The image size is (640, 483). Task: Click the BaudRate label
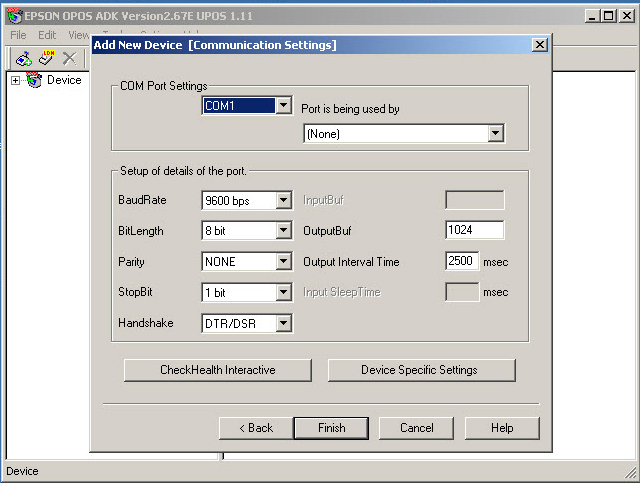(x=142, y=200)
